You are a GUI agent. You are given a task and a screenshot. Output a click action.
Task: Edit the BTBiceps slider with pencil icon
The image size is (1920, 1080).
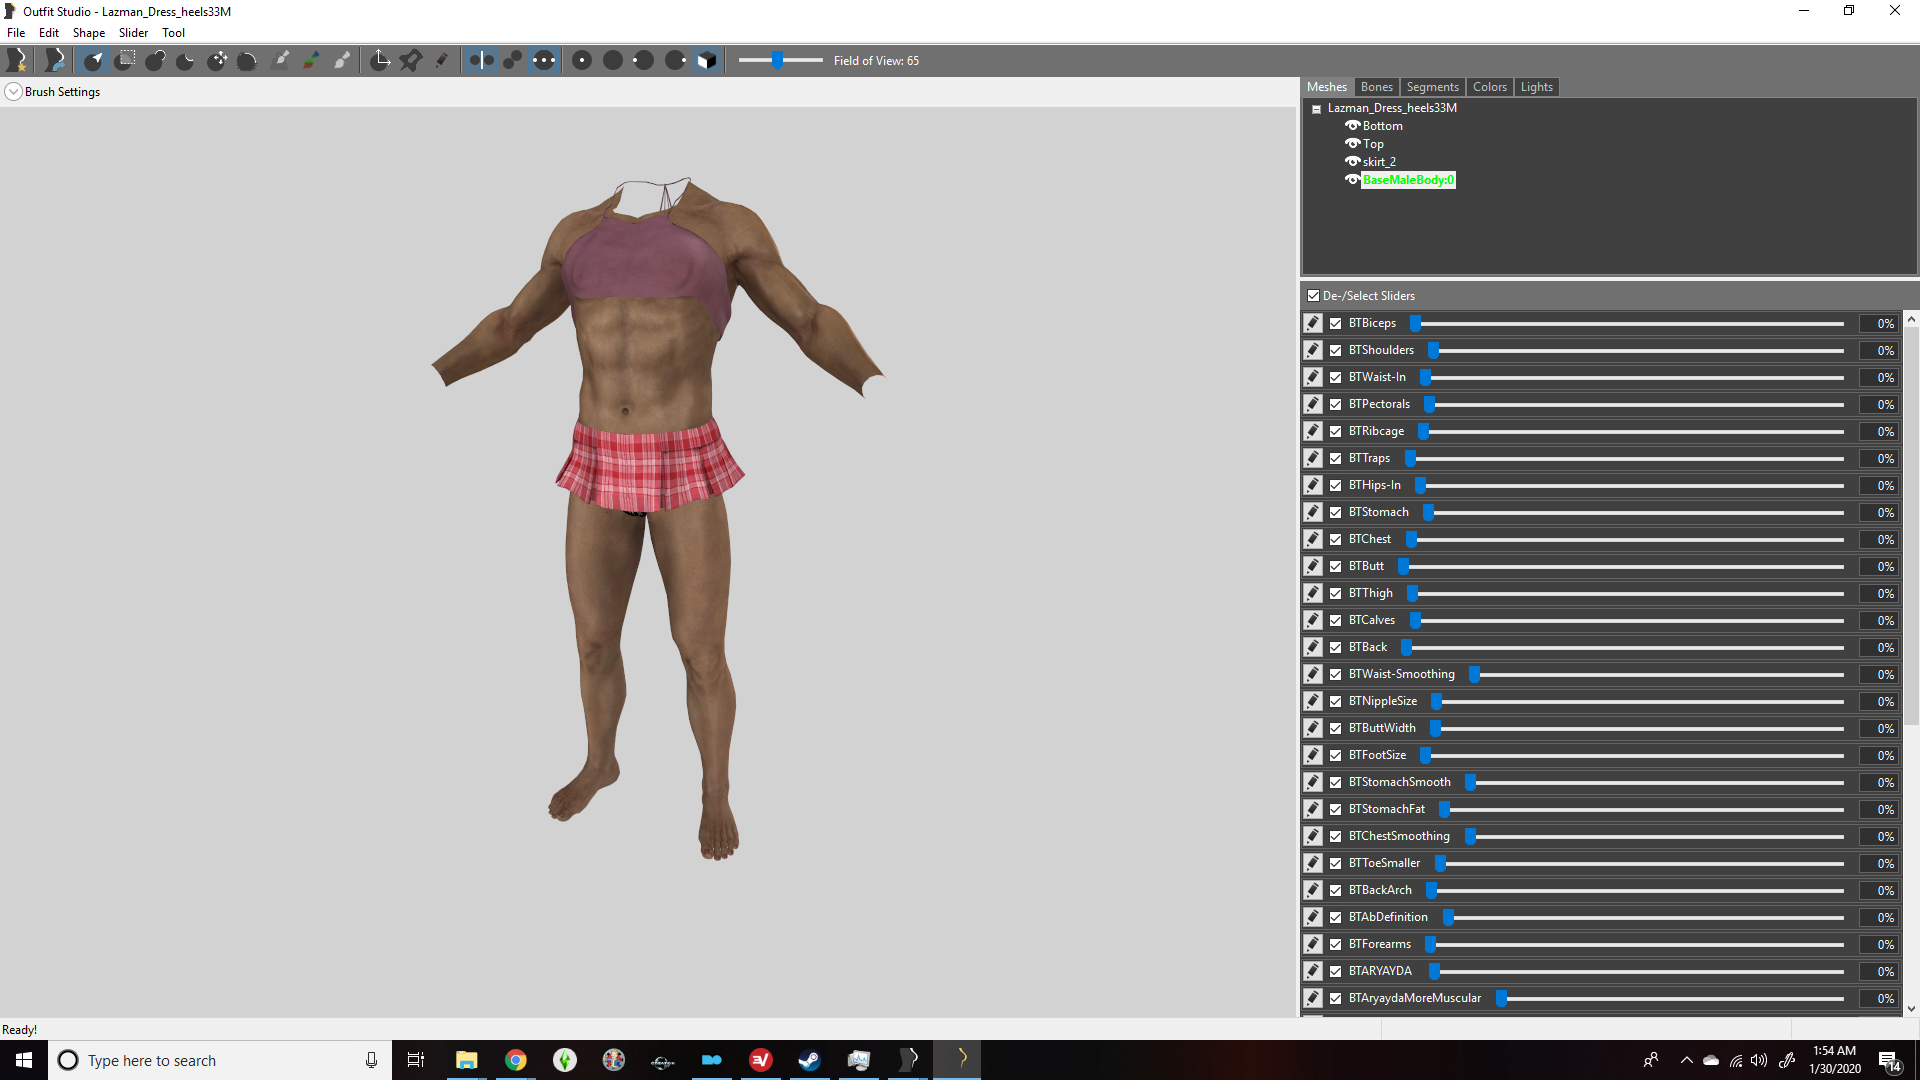click(x=1313, y=323)
